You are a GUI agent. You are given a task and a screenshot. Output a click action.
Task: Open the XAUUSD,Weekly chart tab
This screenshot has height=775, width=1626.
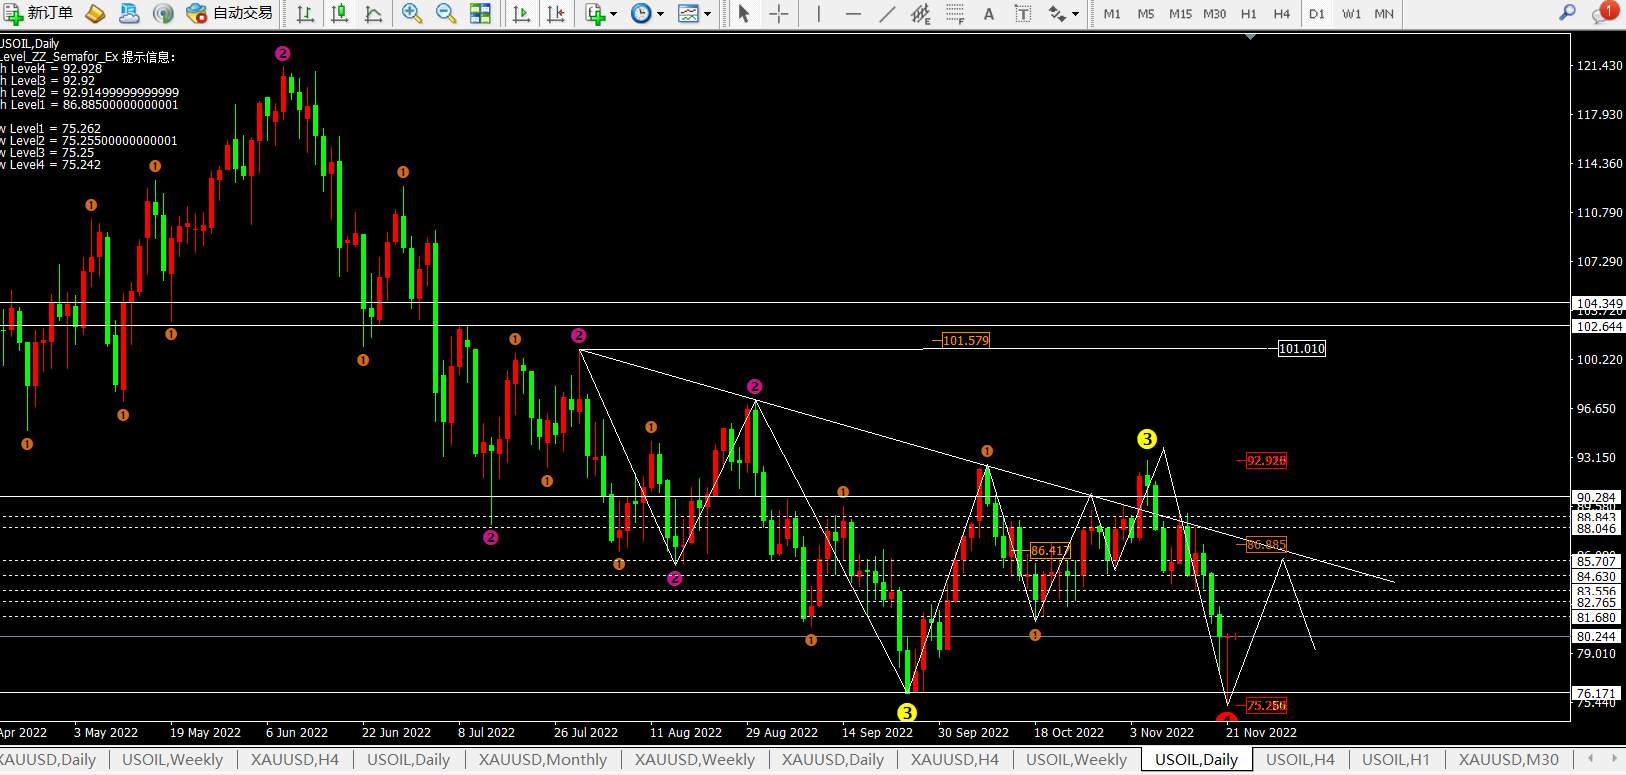point(694,759)
